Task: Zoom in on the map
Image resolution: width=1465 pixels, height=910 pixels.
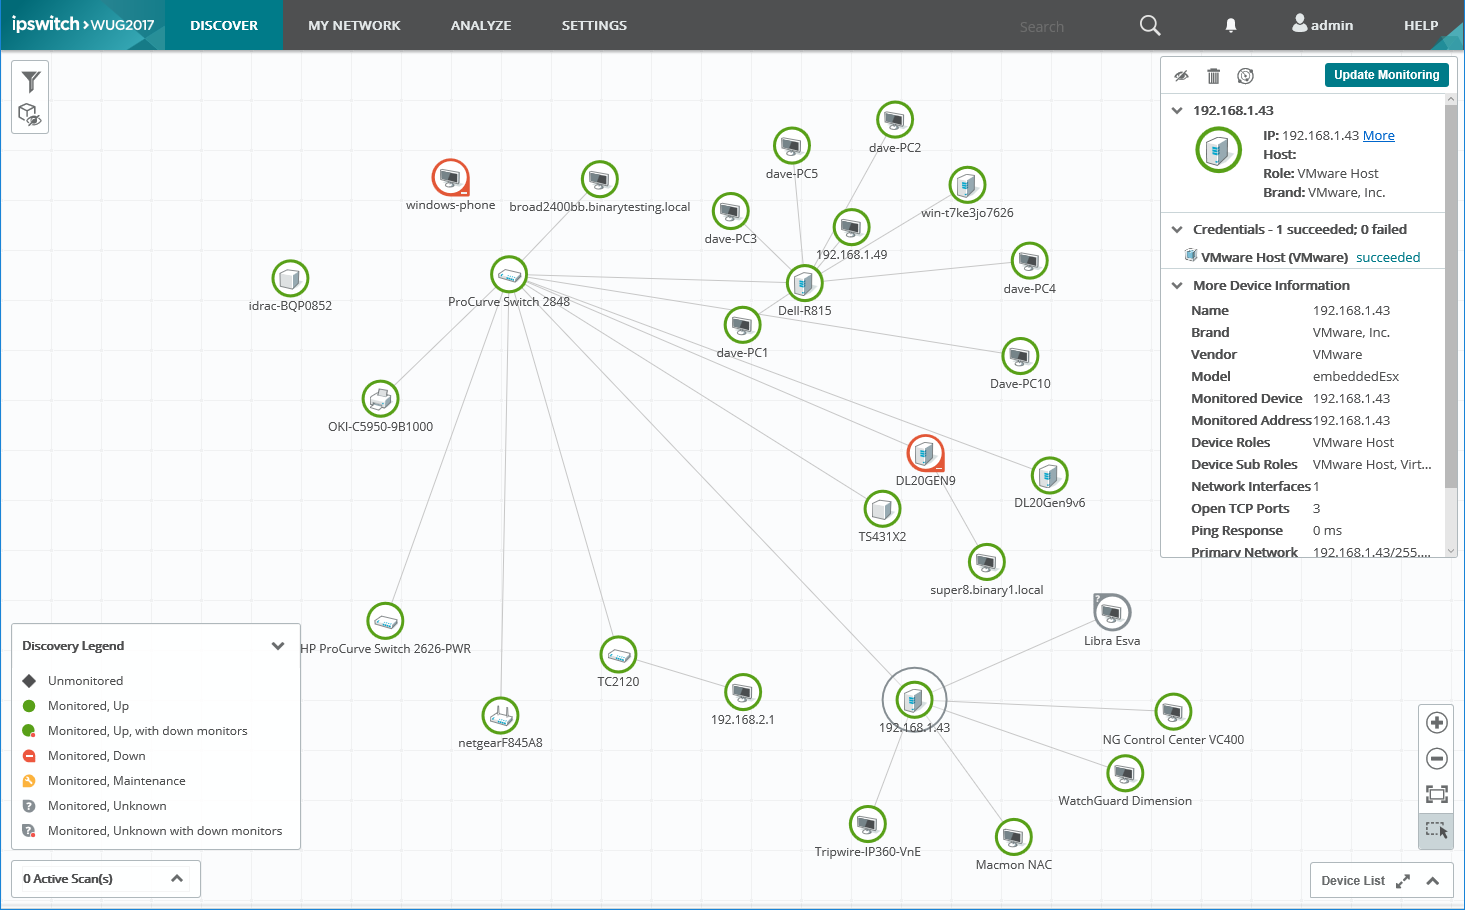Action: pos(1437,723)
